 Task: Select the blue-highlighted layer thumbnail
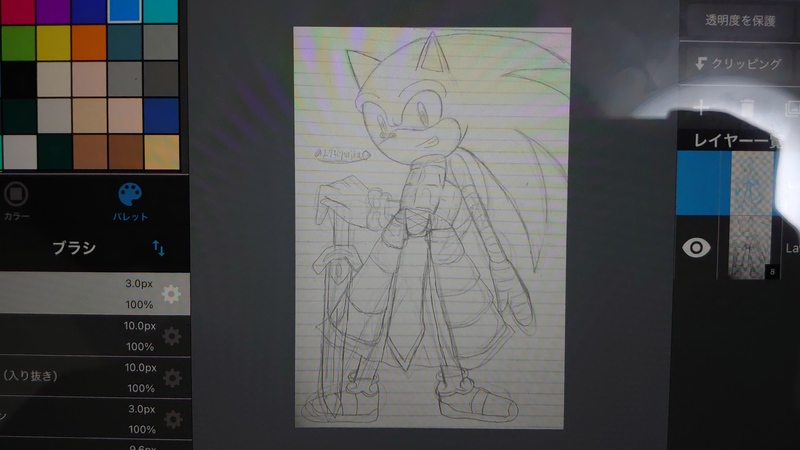752,183
